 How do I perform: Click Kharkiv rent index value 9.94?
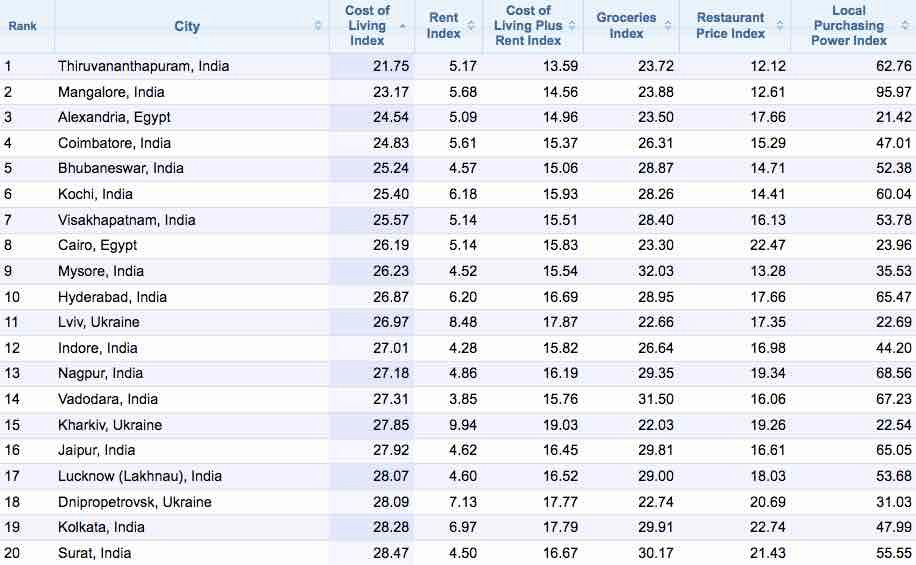coord(463,425)
